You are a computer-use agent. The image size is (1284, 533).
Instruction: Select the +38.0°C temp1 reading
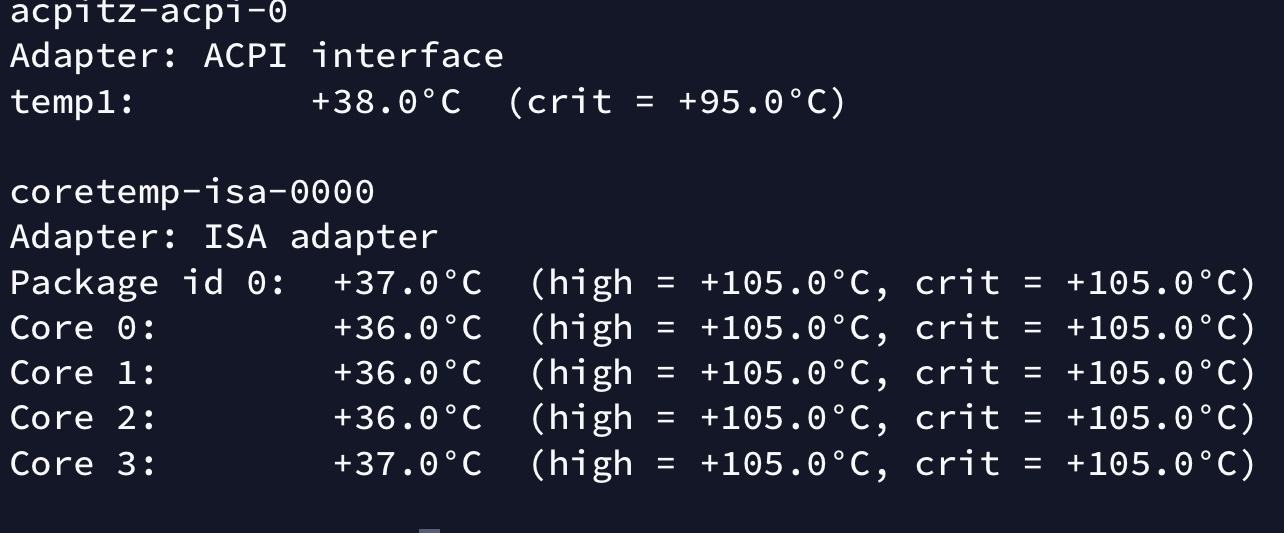click(386, 101)
